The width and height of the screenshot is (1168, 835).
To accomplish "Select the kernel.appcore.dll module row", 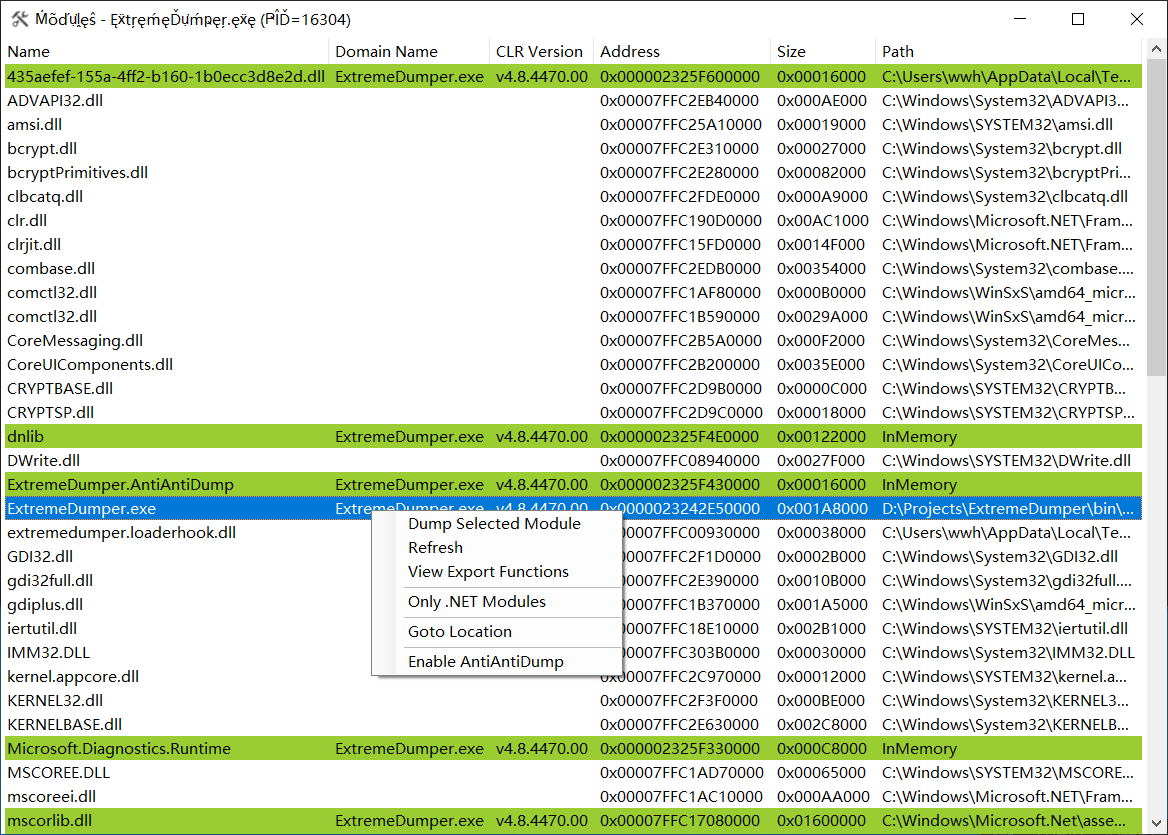I will (573, 676).
